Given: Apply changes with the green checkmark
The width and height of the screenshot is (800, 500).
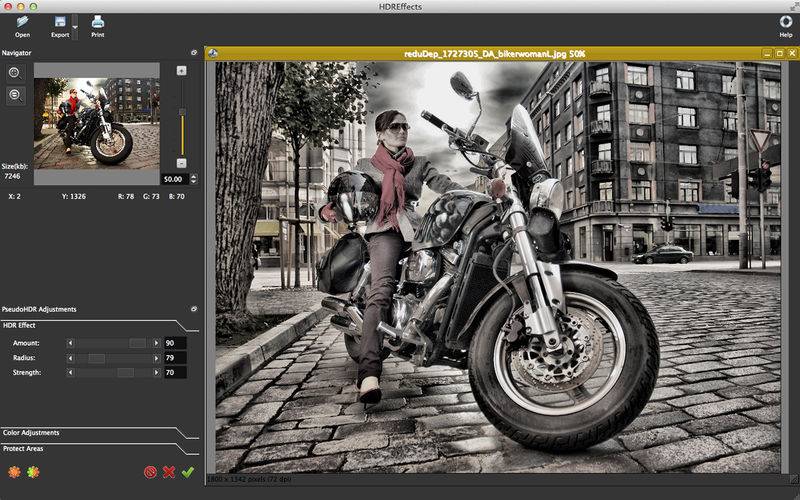Looking at the screenshot, I should point(187,472).
